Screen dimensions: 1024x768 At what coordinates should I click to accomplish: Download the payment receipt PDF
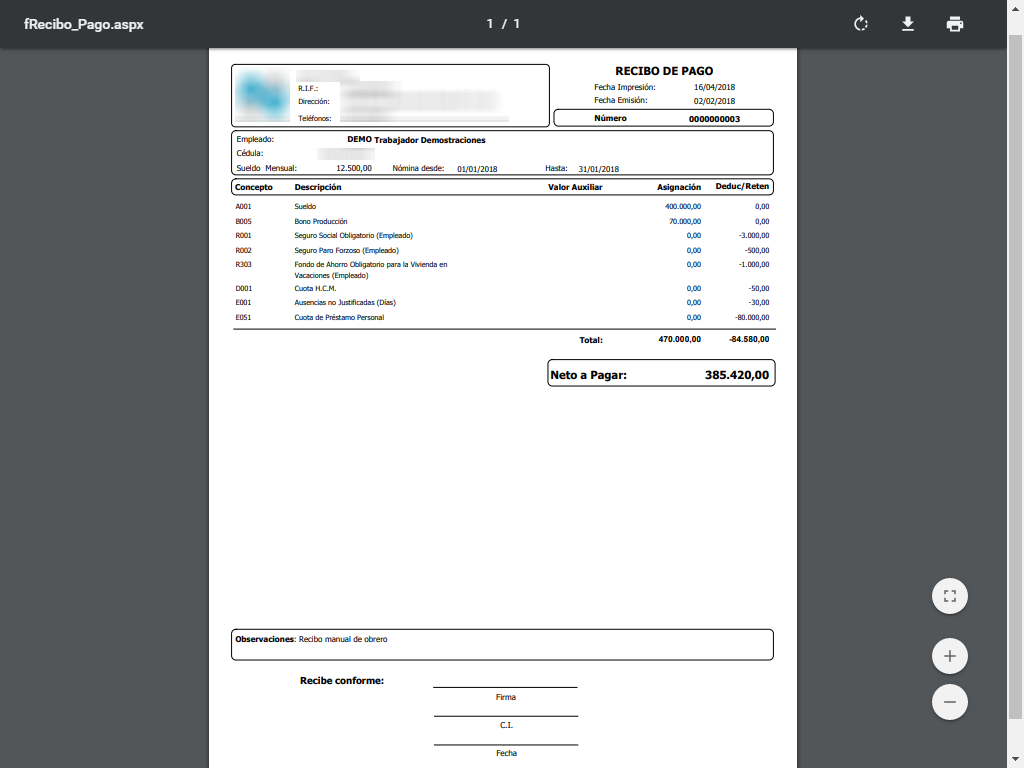908,24
